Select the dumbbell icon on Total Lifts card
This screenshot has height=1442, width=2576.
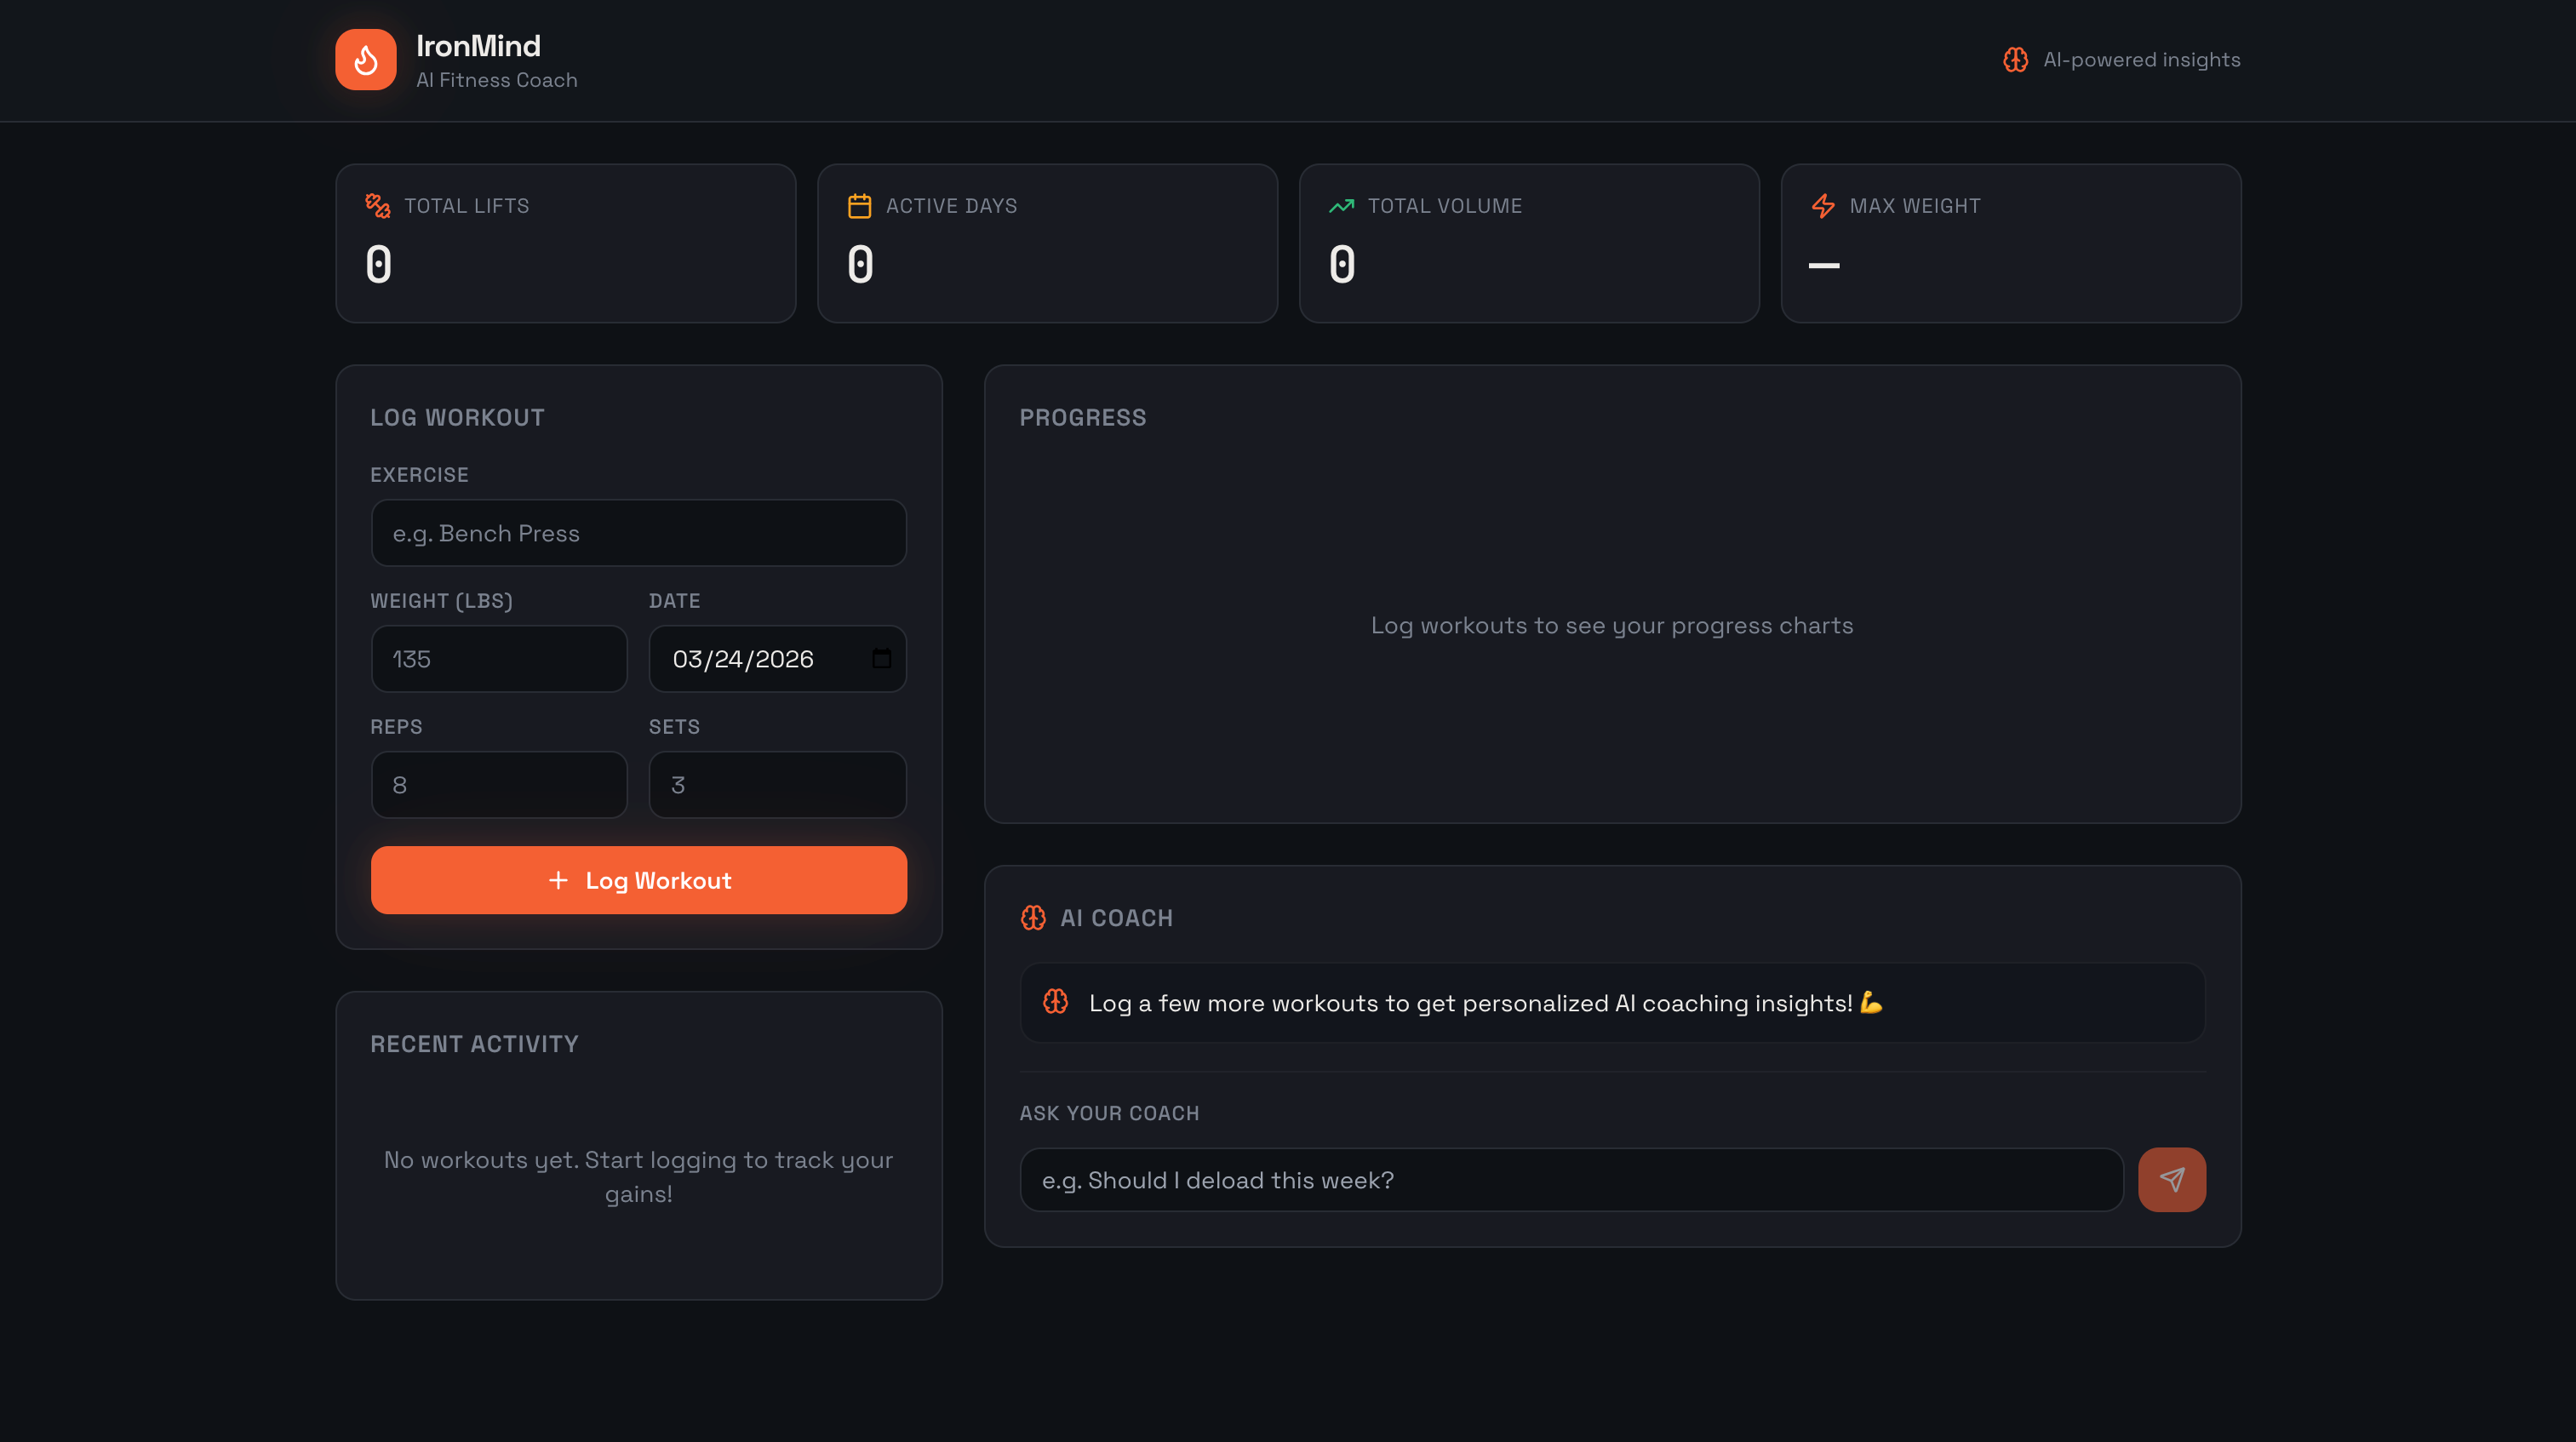[377, 206]
